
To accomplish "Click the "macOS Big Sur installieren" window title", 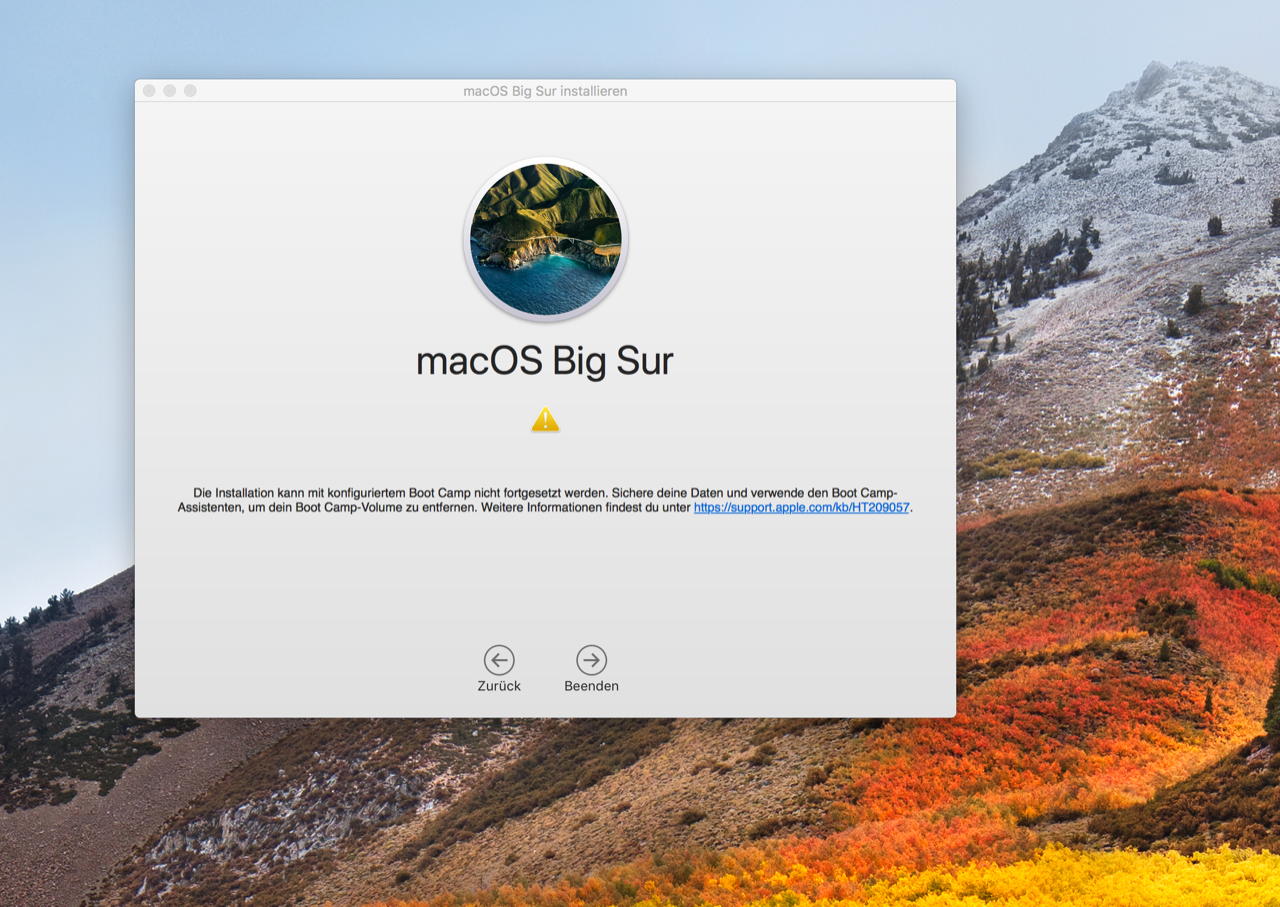I will [545, 91].
